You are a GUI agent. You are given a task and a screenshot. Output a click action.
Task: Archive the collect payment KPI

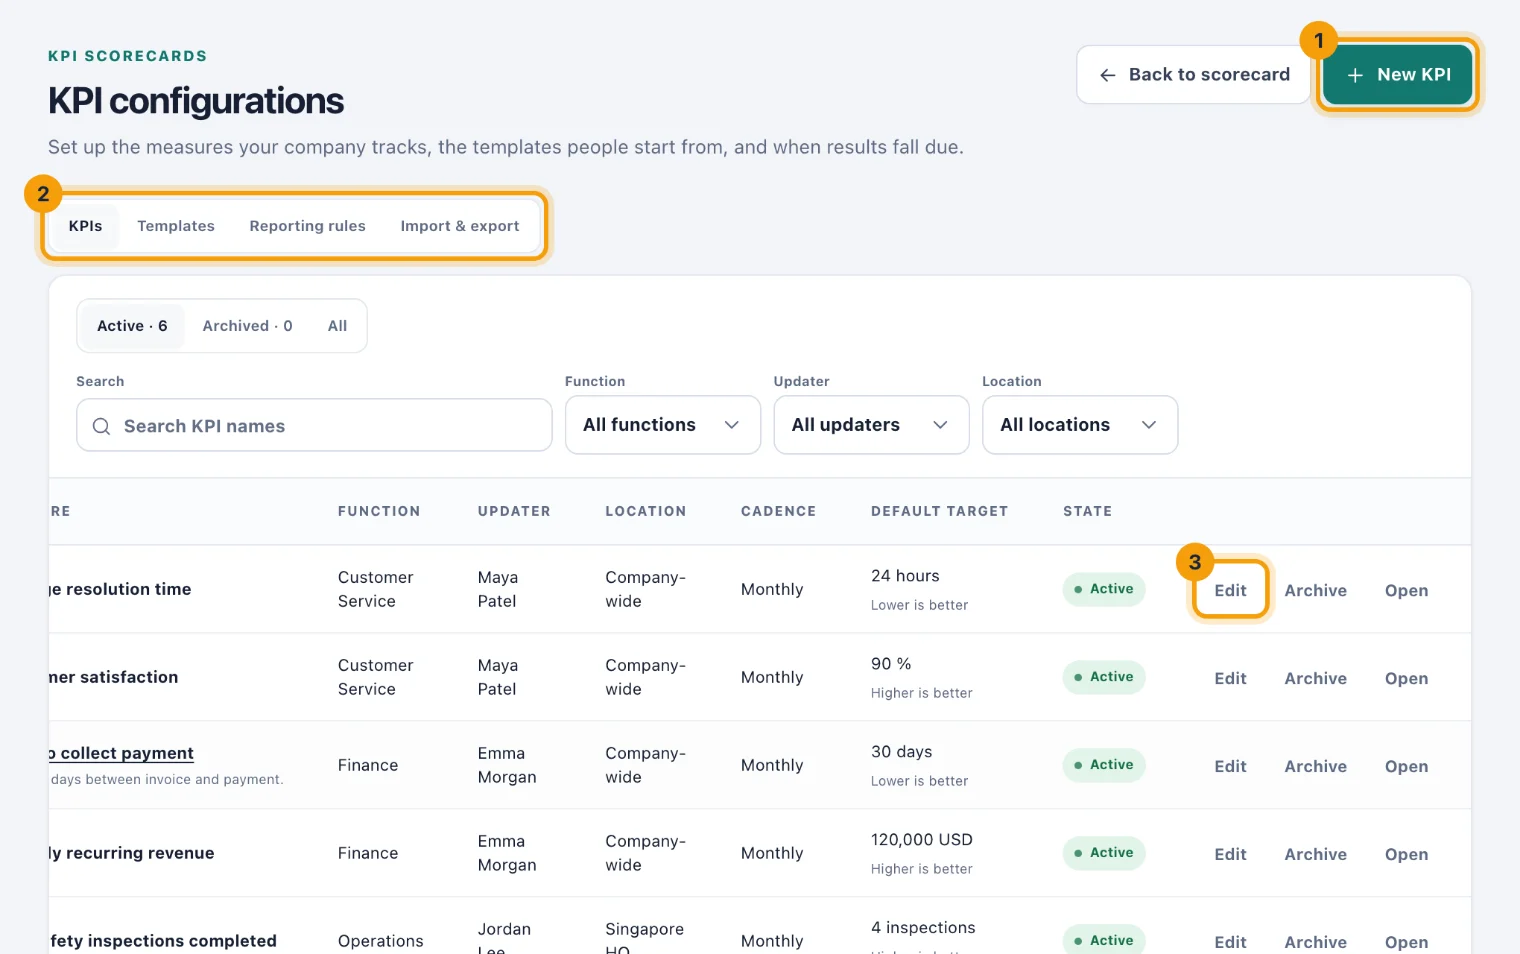[1315, 766]
